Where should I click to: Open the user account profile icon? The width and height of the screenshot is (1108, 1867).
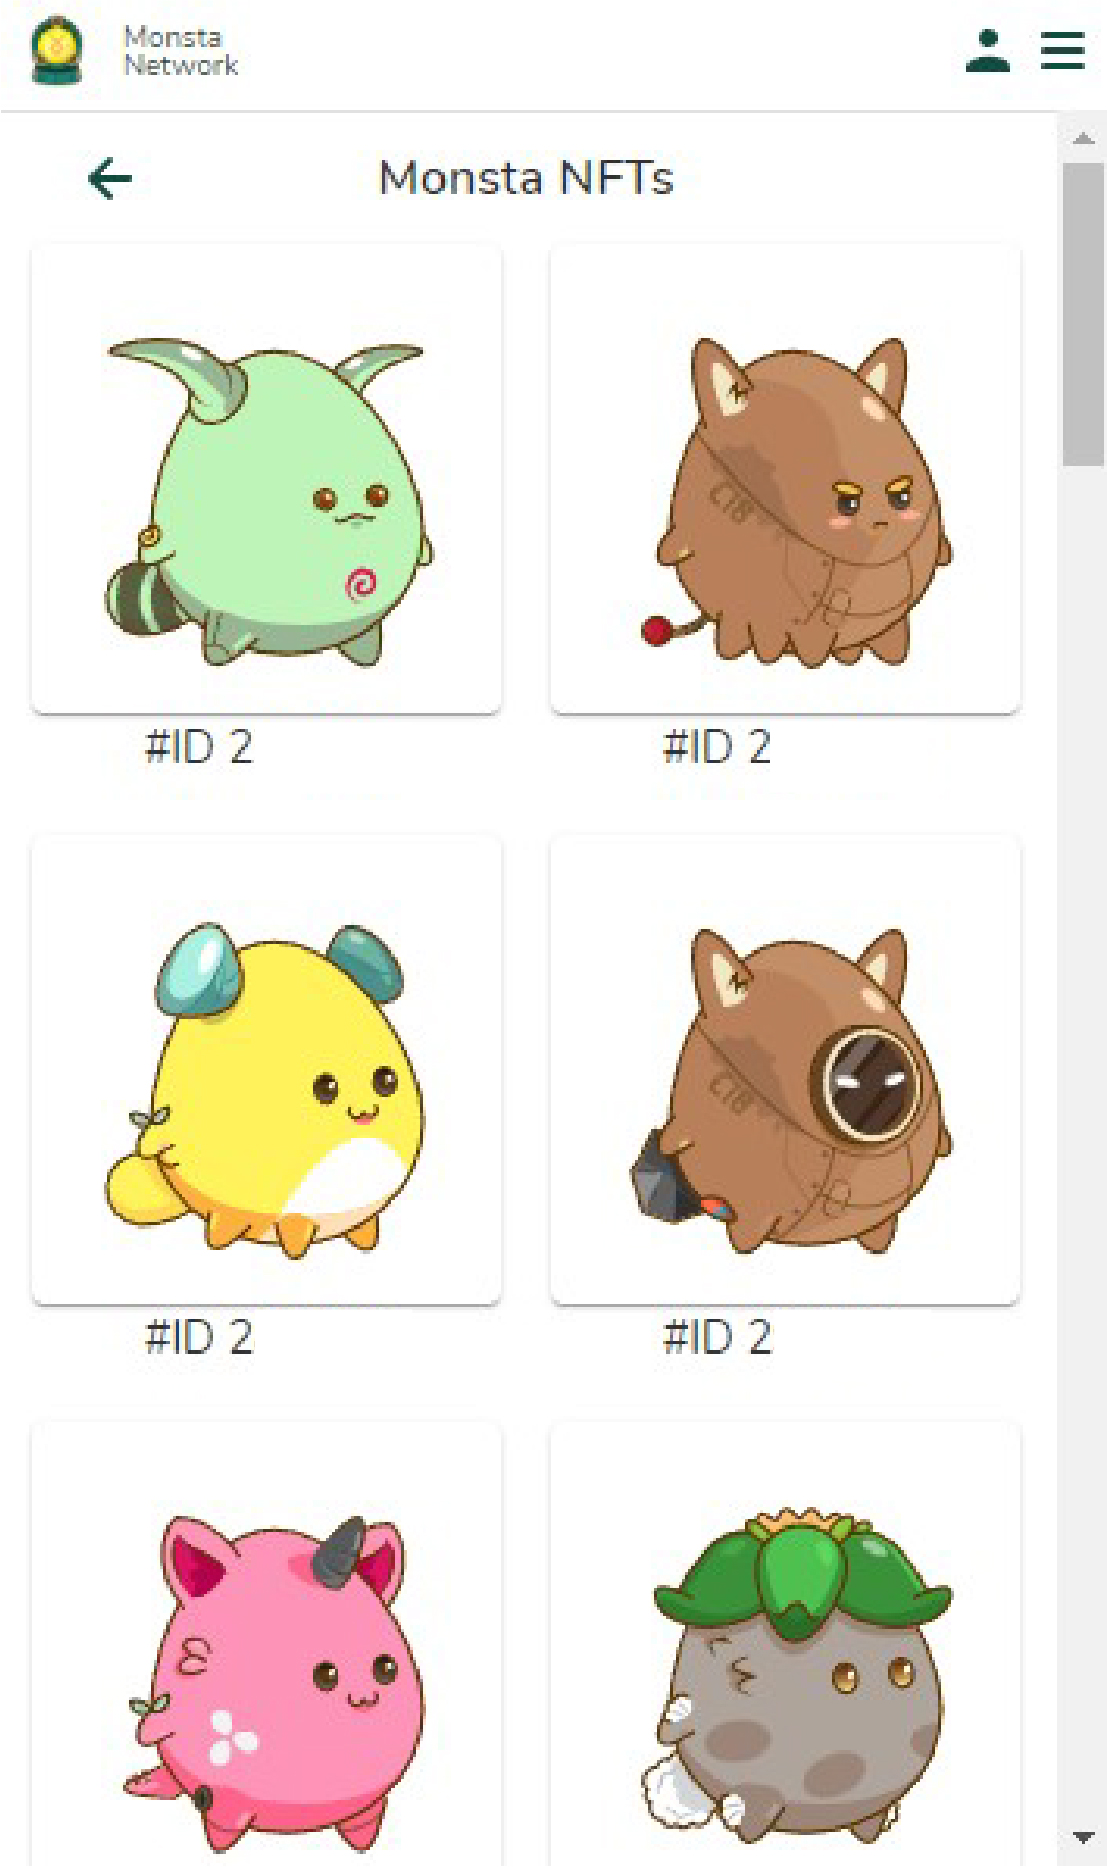point(988,51)
